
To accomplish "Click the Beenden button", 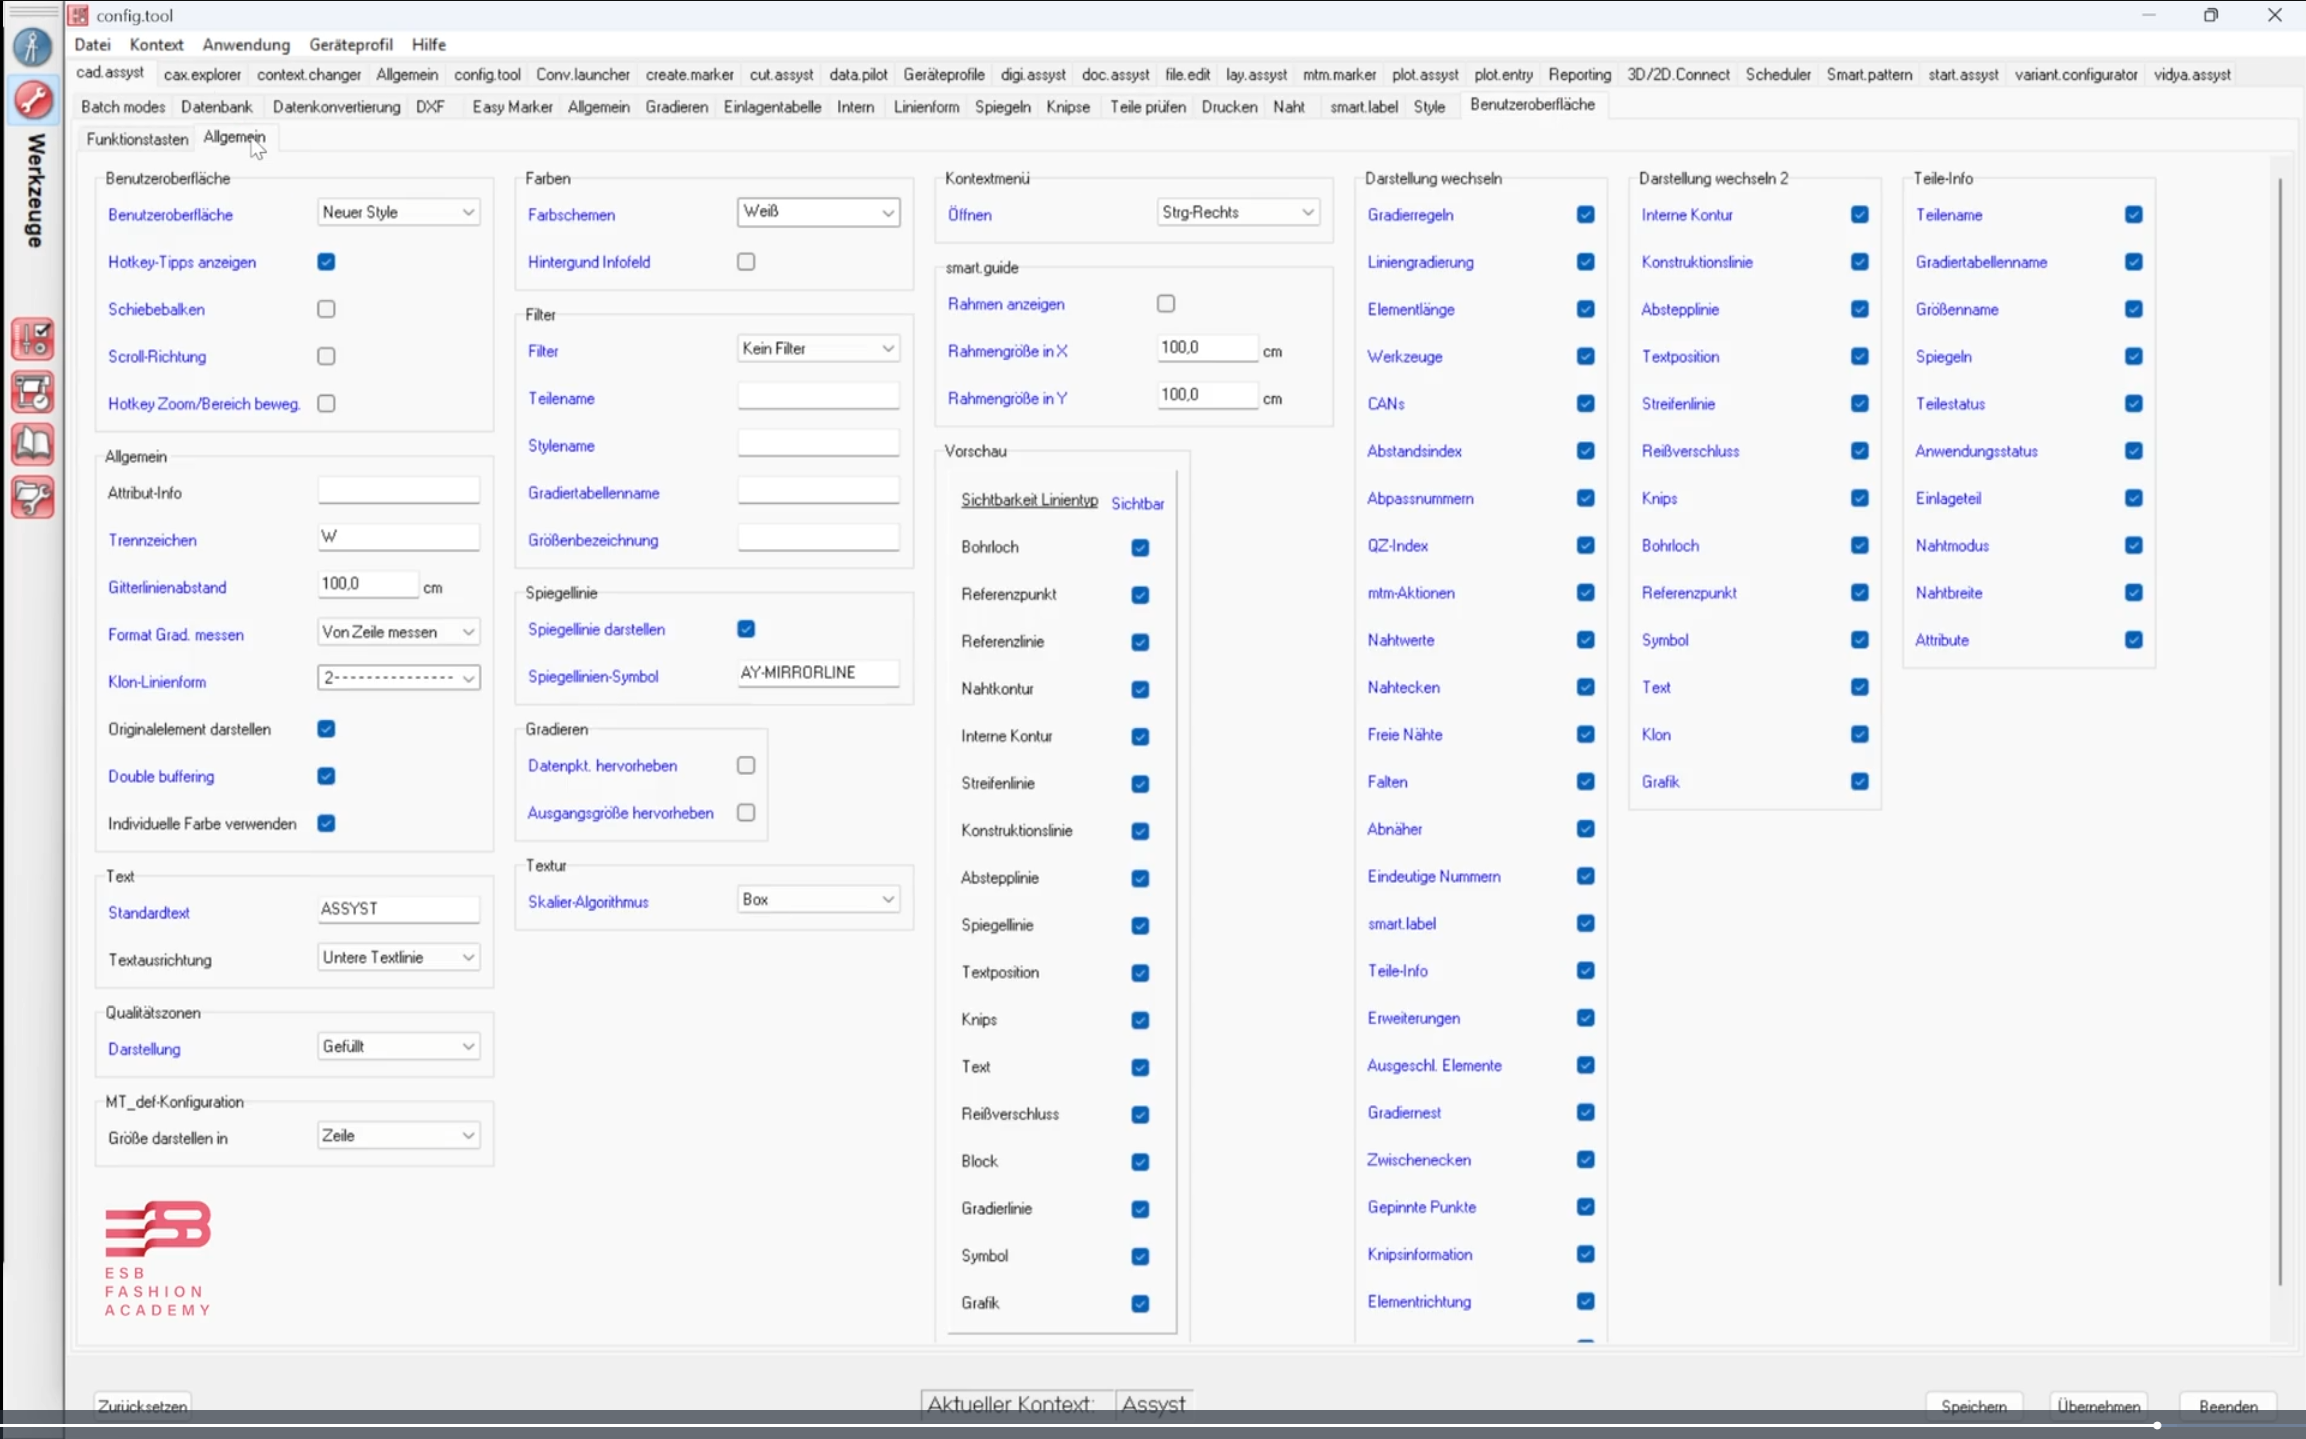I will (x=2228, y=1406).
